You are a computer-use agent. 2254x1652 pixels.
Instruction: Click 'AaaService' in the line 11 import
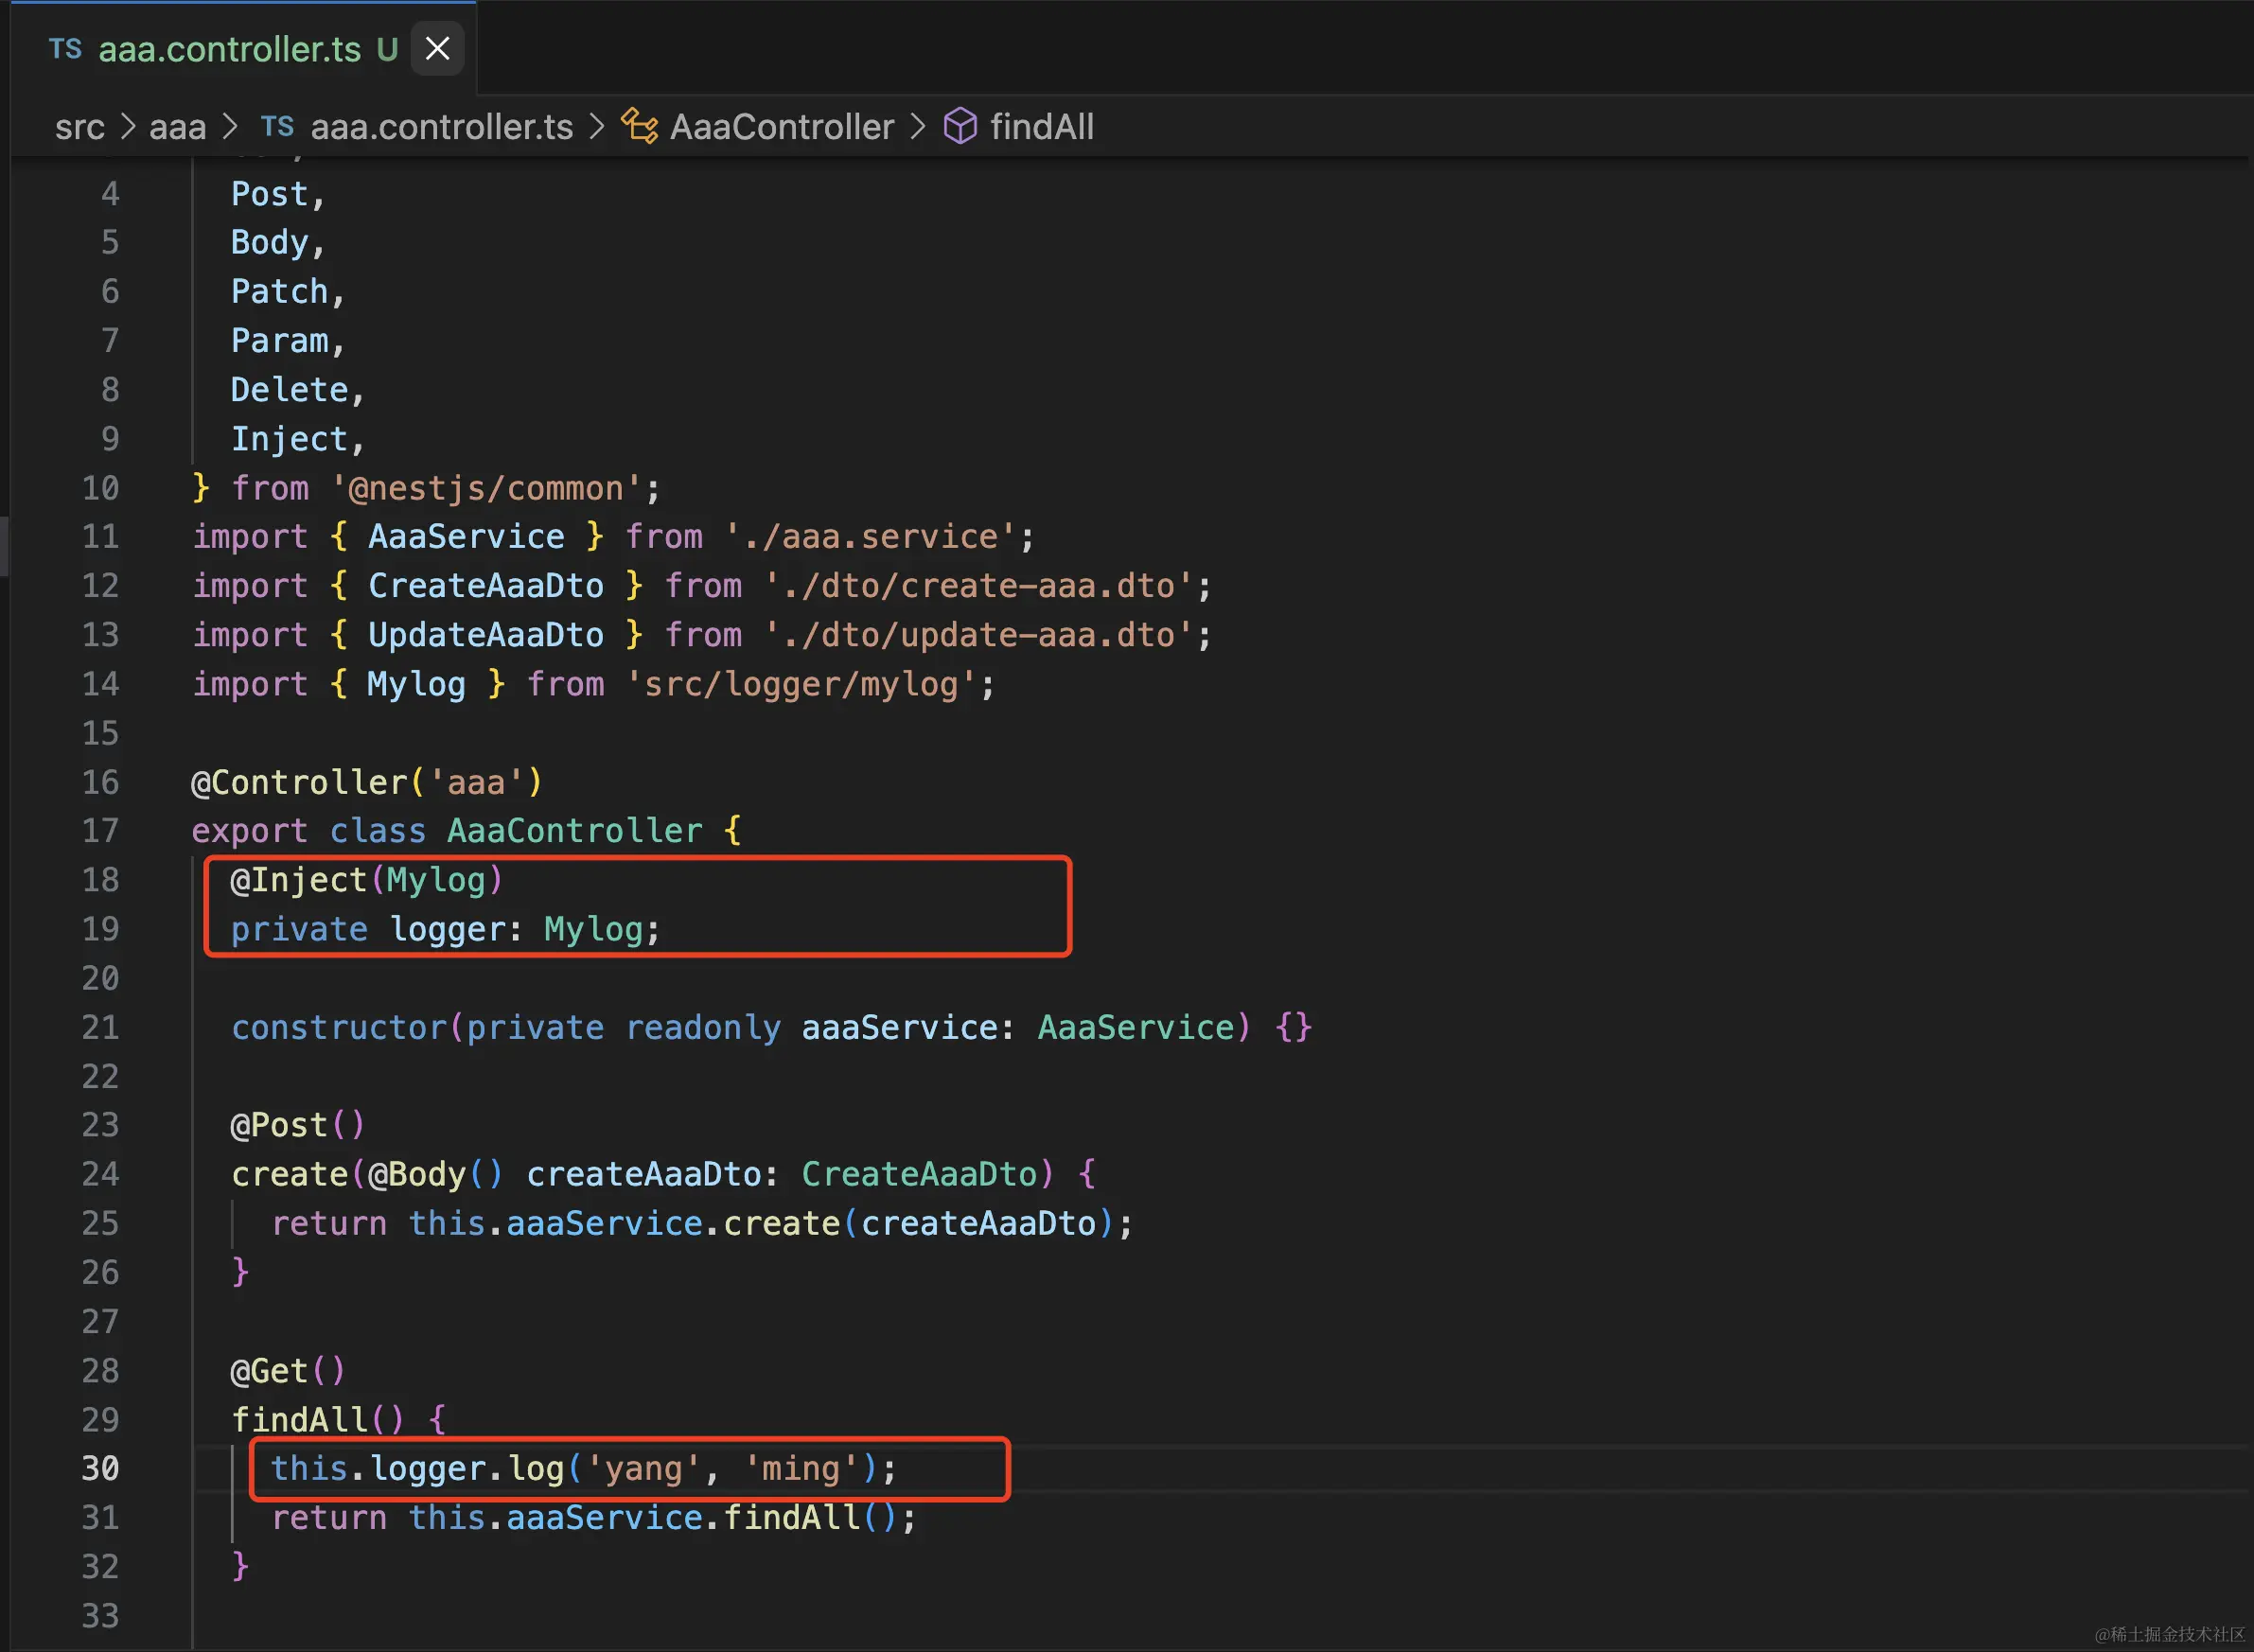[466, 537]
